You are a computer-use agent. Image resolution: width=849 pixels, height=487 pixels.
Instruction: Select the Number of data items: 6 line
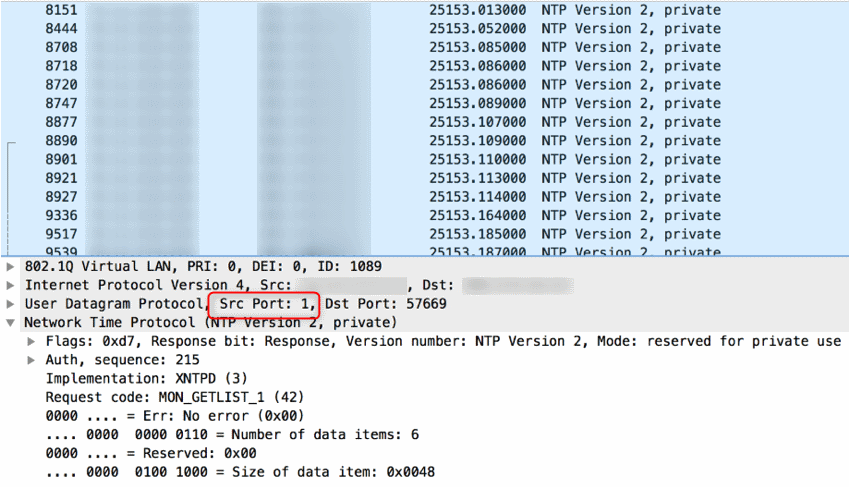[232, 435]
